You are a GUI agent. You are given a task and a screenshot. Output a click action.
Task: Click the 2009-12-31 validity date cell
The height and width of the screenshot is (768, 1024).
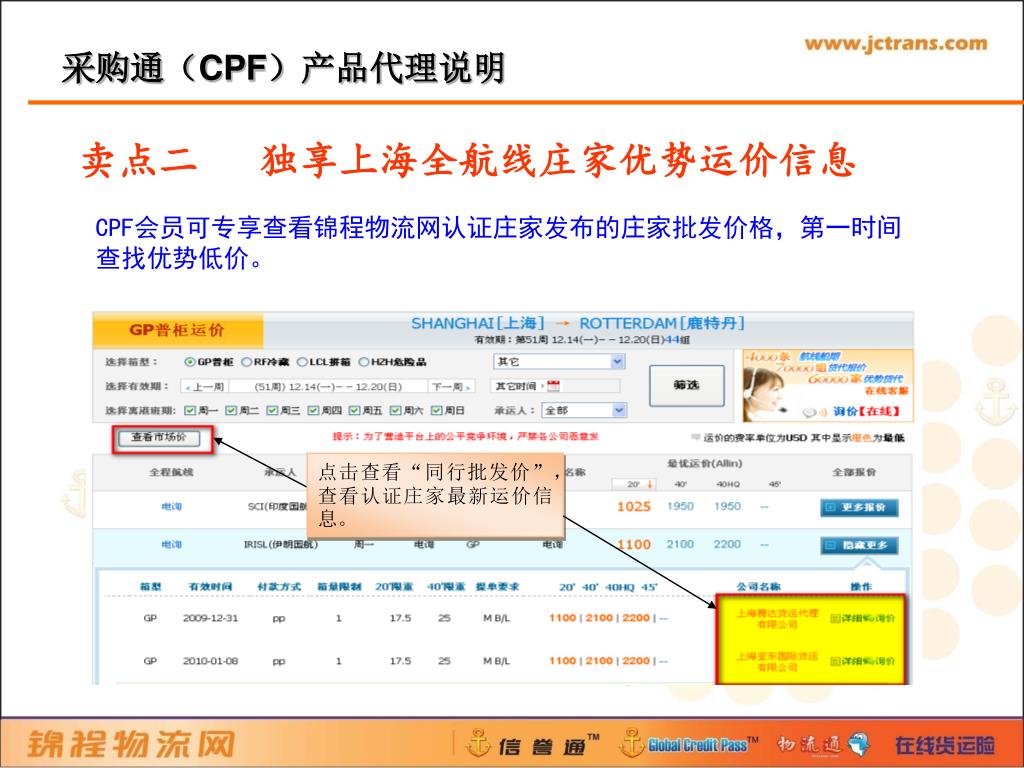[210, 618]
